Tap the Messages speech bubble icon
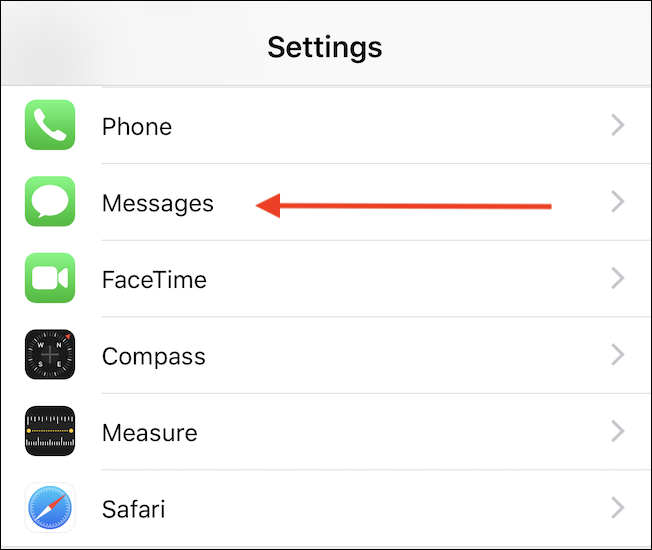This screenshot has width=652, height=550. coord(50,201)
